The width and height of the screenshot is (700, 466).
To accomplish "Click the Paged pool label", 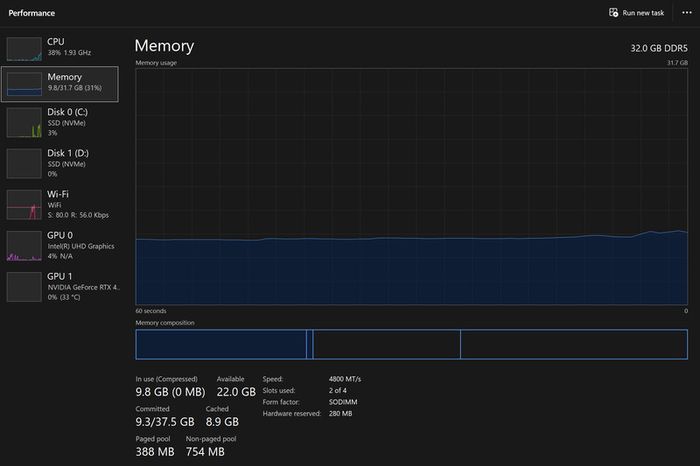I will pyautogui.click(x=153, y=439).
